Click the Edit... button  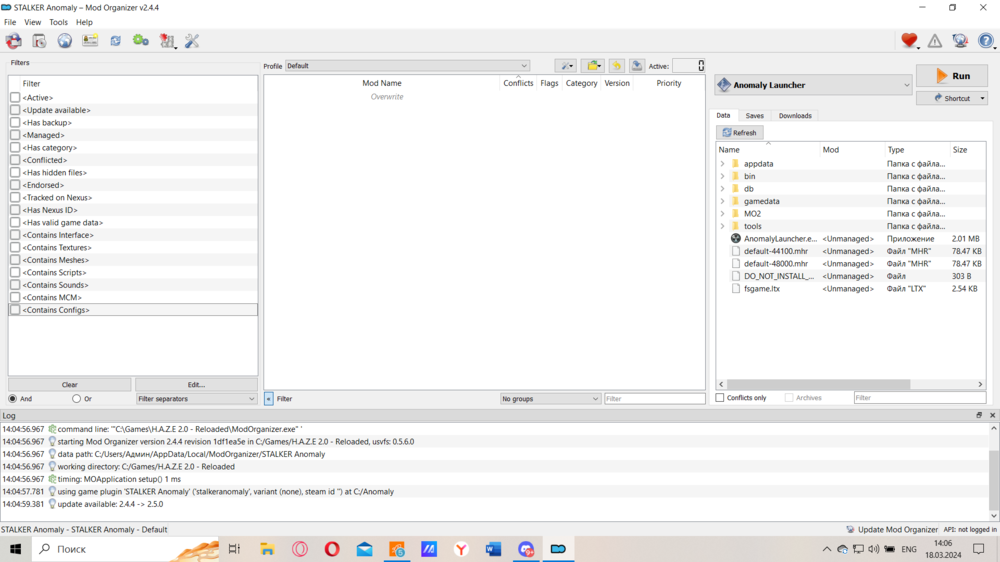click(196, 385)
